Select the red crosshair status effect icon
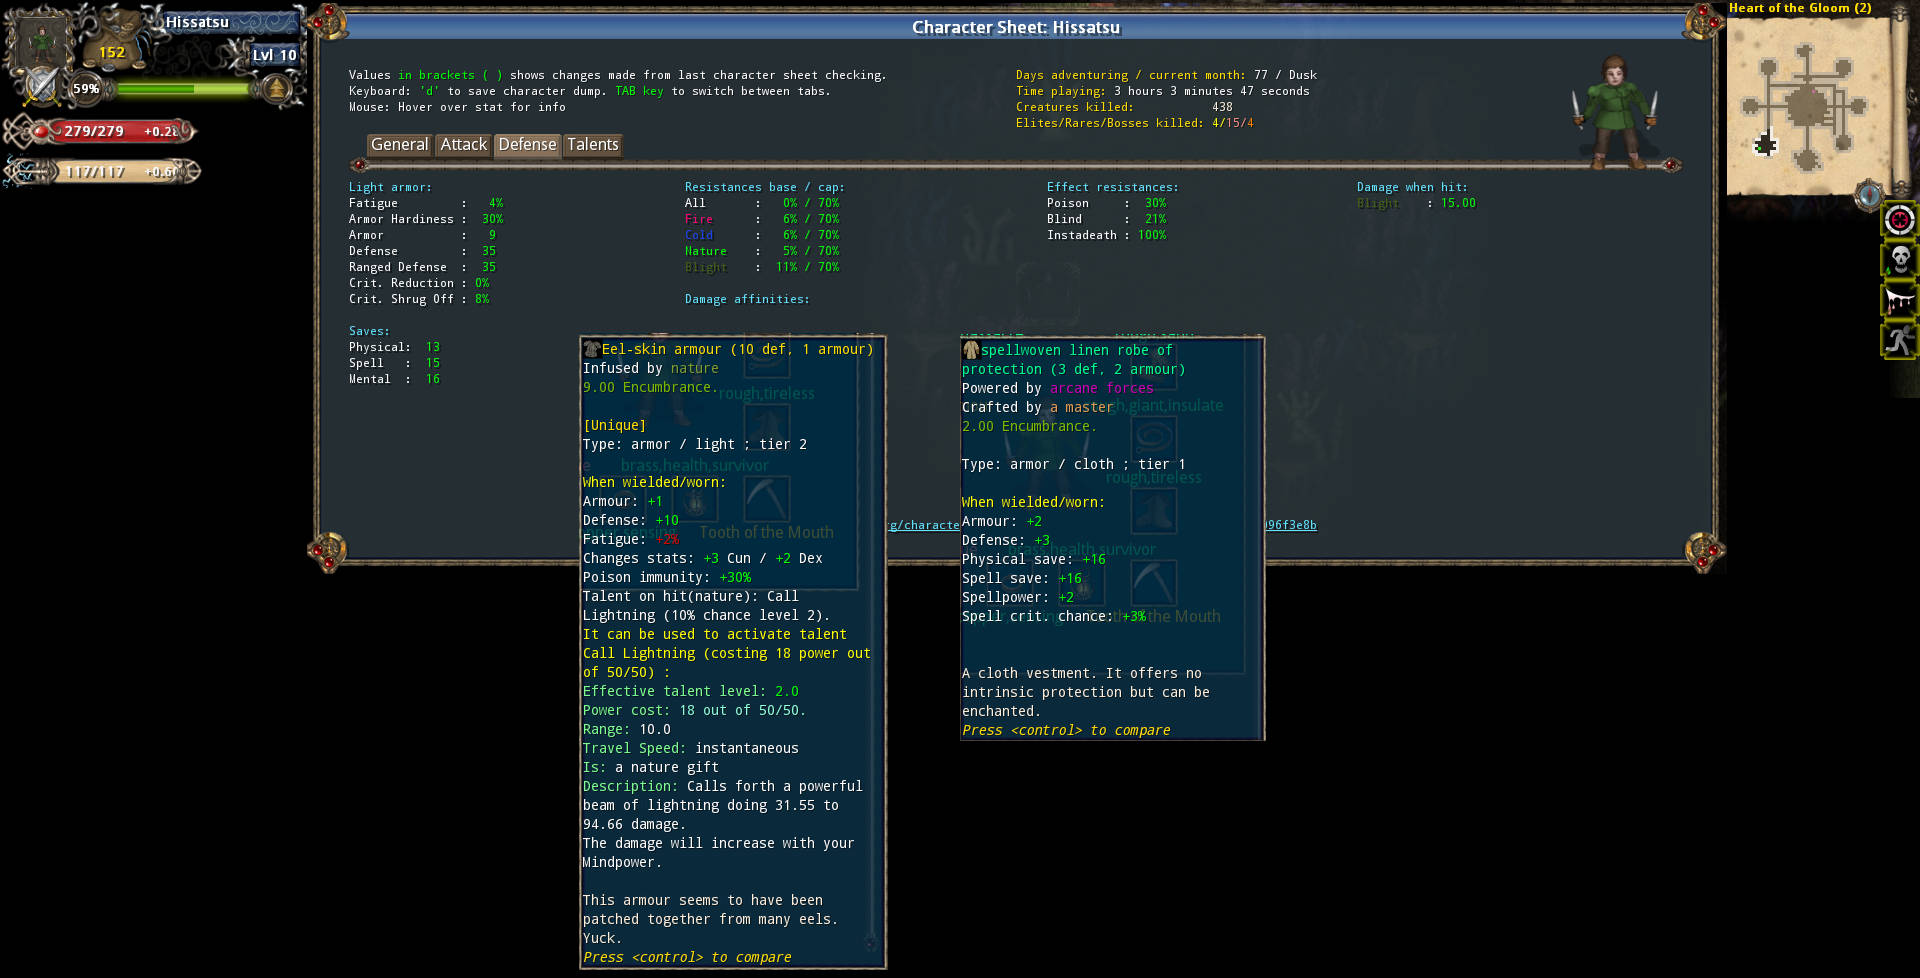Image resolution: width=1920 pixels, height=978 pixels. click(x=1899, y=220)
